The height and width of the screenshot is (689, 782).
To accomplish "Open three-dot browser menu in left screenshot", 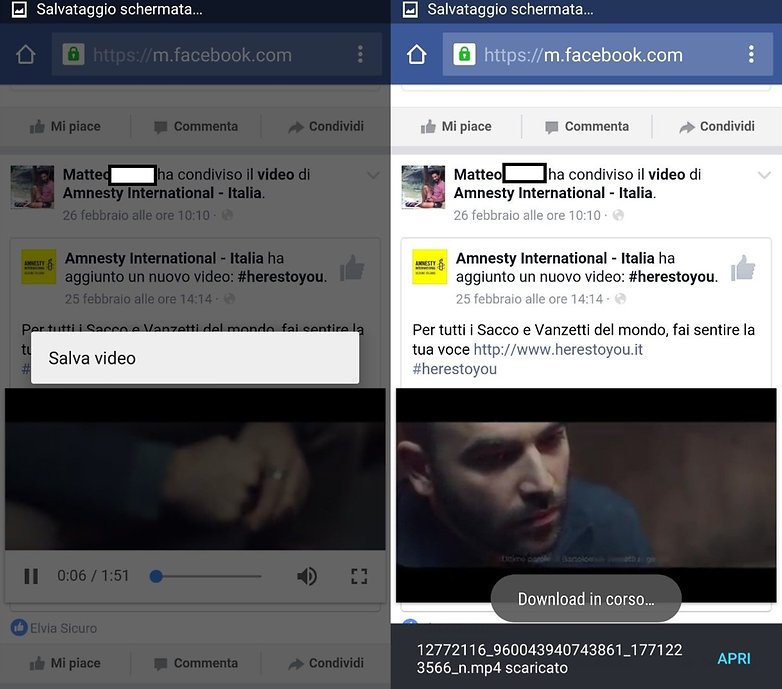I will pos(360,54).
